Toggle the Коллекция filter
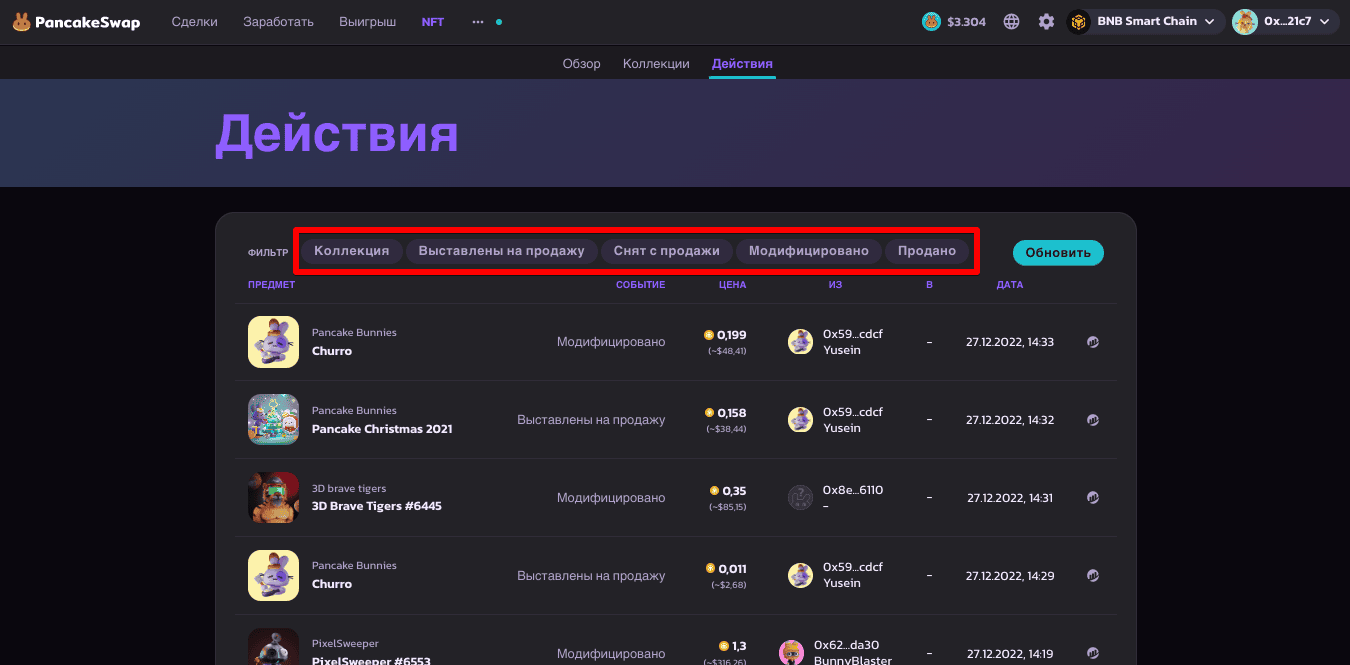The height and width of the screenshot is (665, 1350). click(x=351, y=251)
